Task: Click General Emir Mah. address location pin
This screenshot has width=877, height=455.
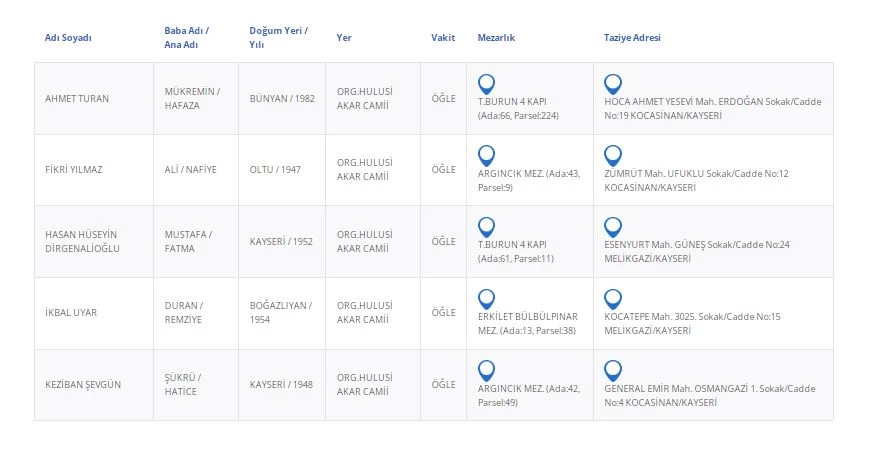Action: click(x=613, y=370)
